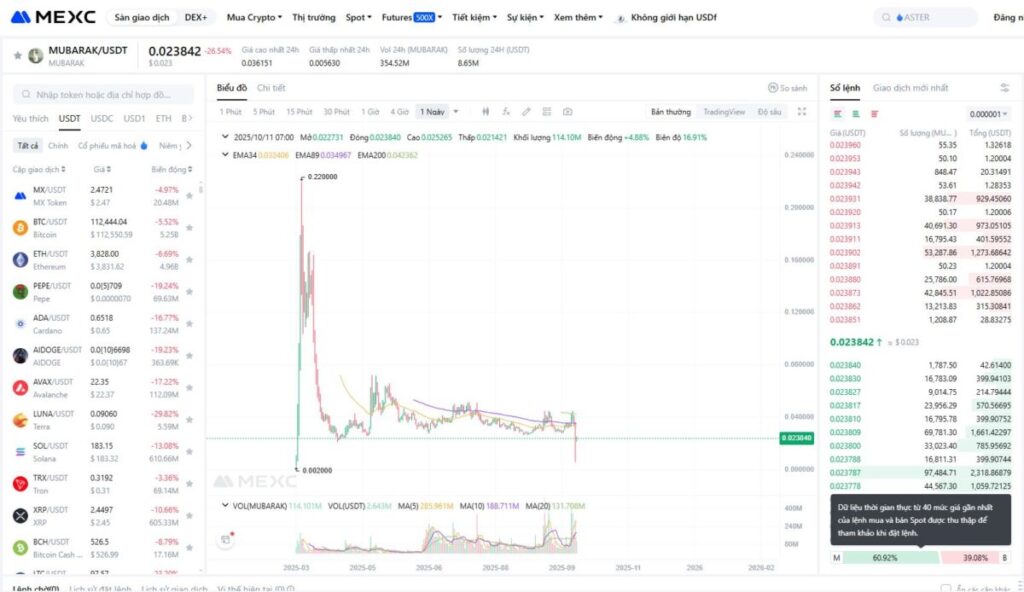
Task: Collapse the EMA indicator legend row
Action: tap(223, 155)
